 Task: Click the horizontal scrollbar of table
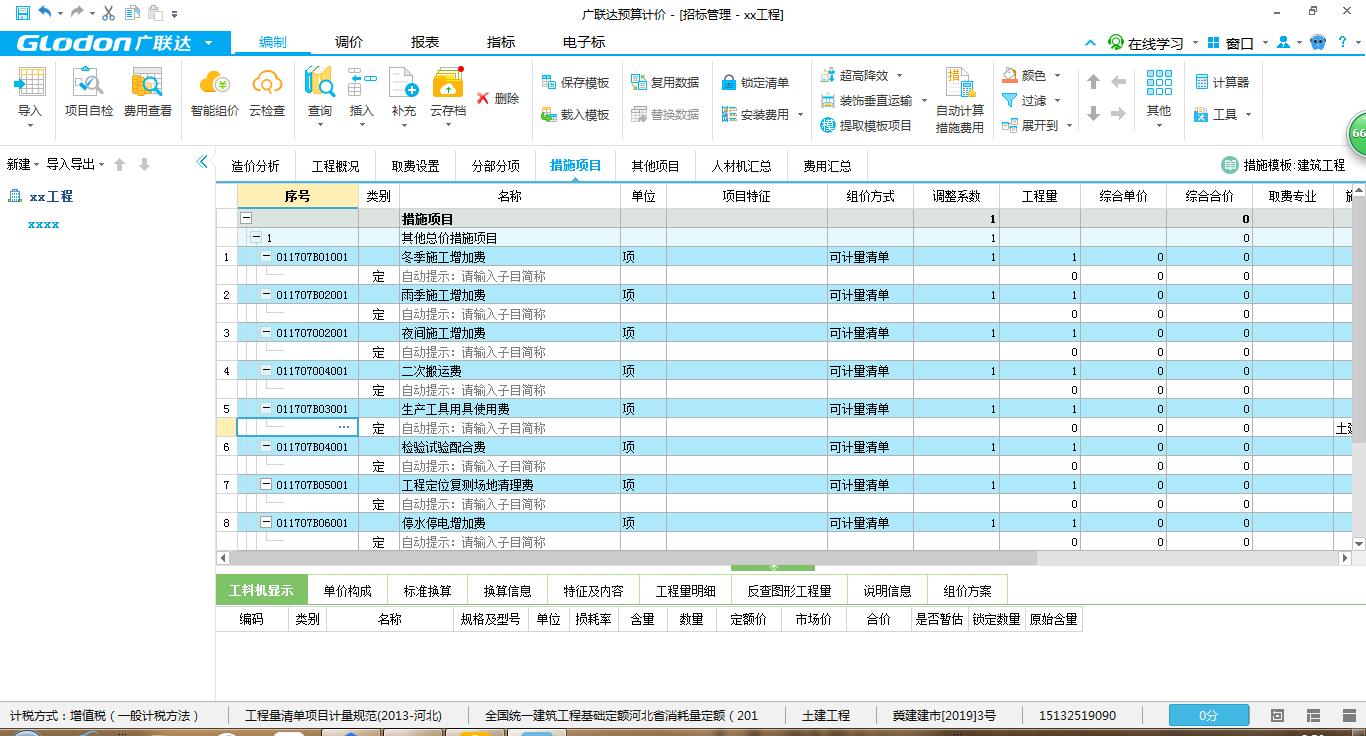pos(633,558)
